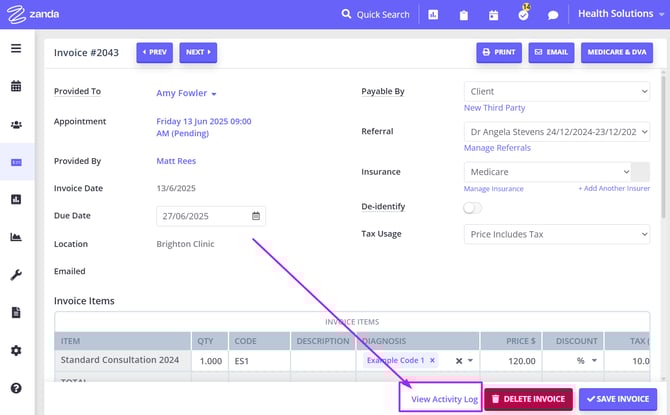Image resolution: width=670 pixels, height=415 pixels.
Task: Expand the Payable By dropdown
Action: (x=556, y=91)
